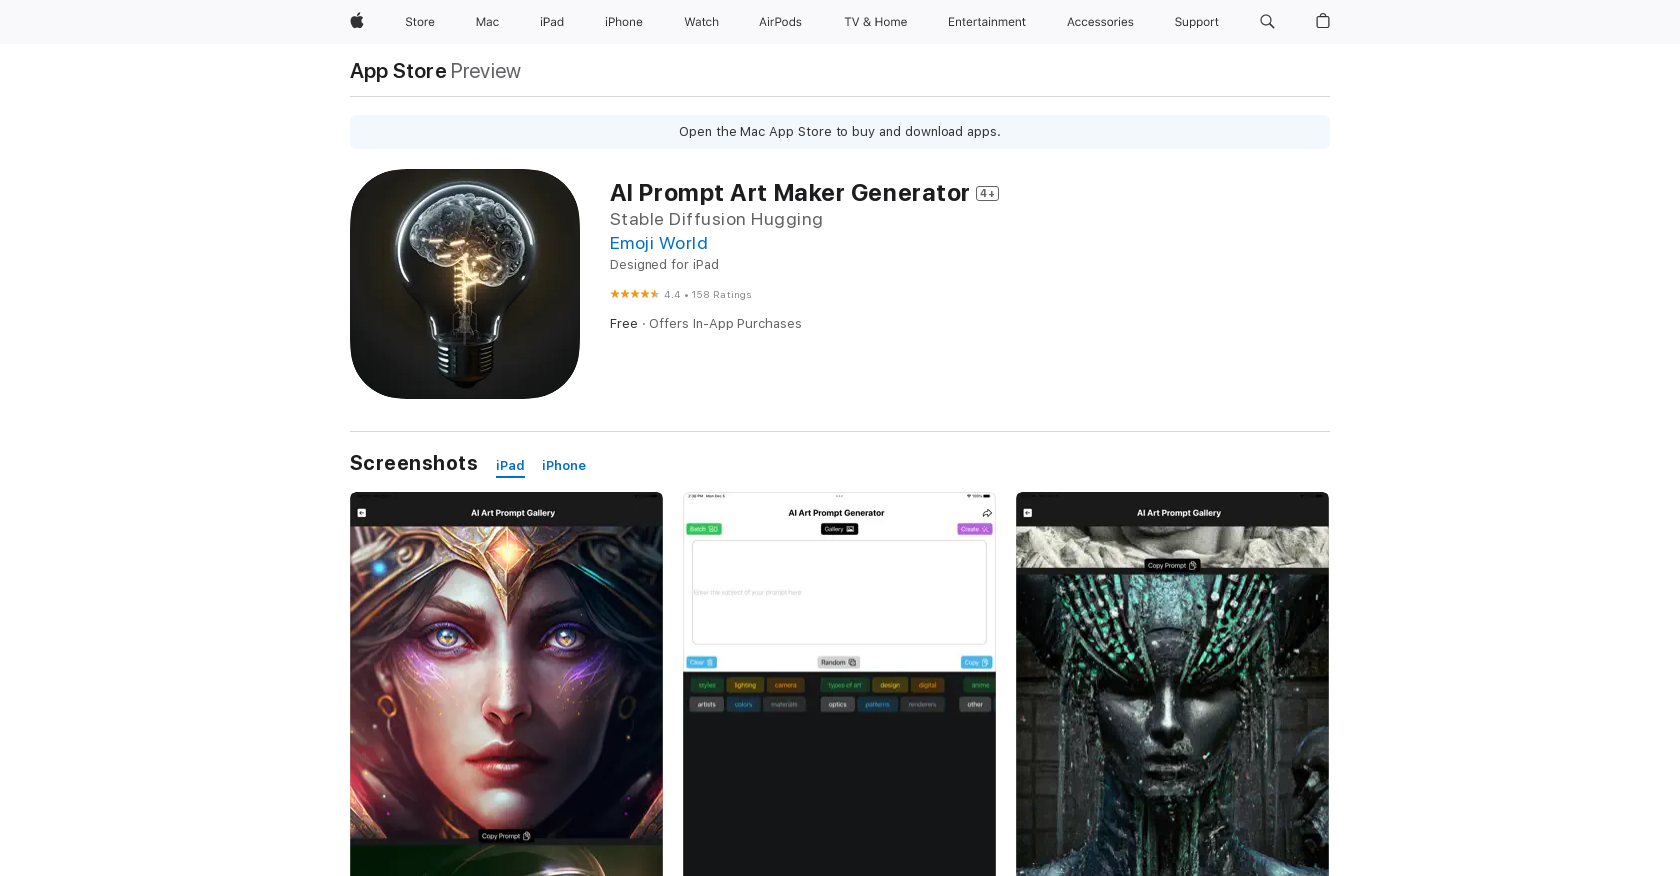
Task: Open the TV & Home menu
Action: click(x=876, y=22)
